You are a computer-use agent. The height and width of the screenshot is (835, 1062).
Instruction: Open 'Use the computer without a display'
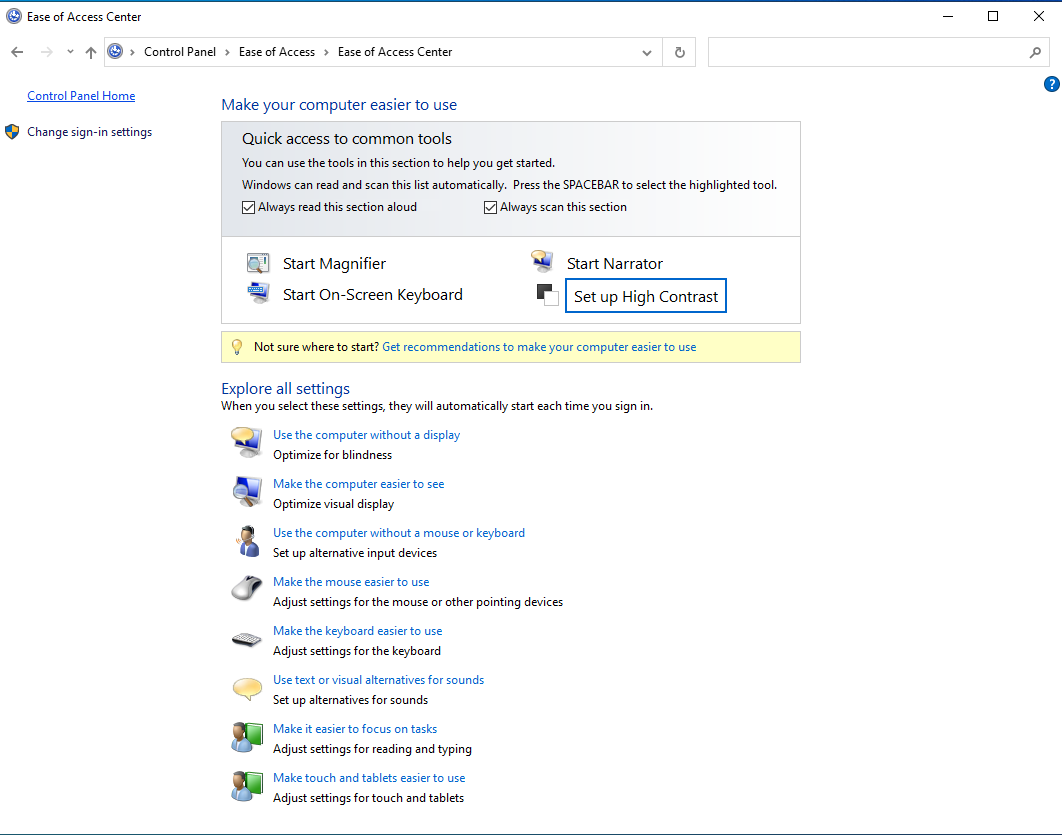pyautogui.click(x=366, y=435)
